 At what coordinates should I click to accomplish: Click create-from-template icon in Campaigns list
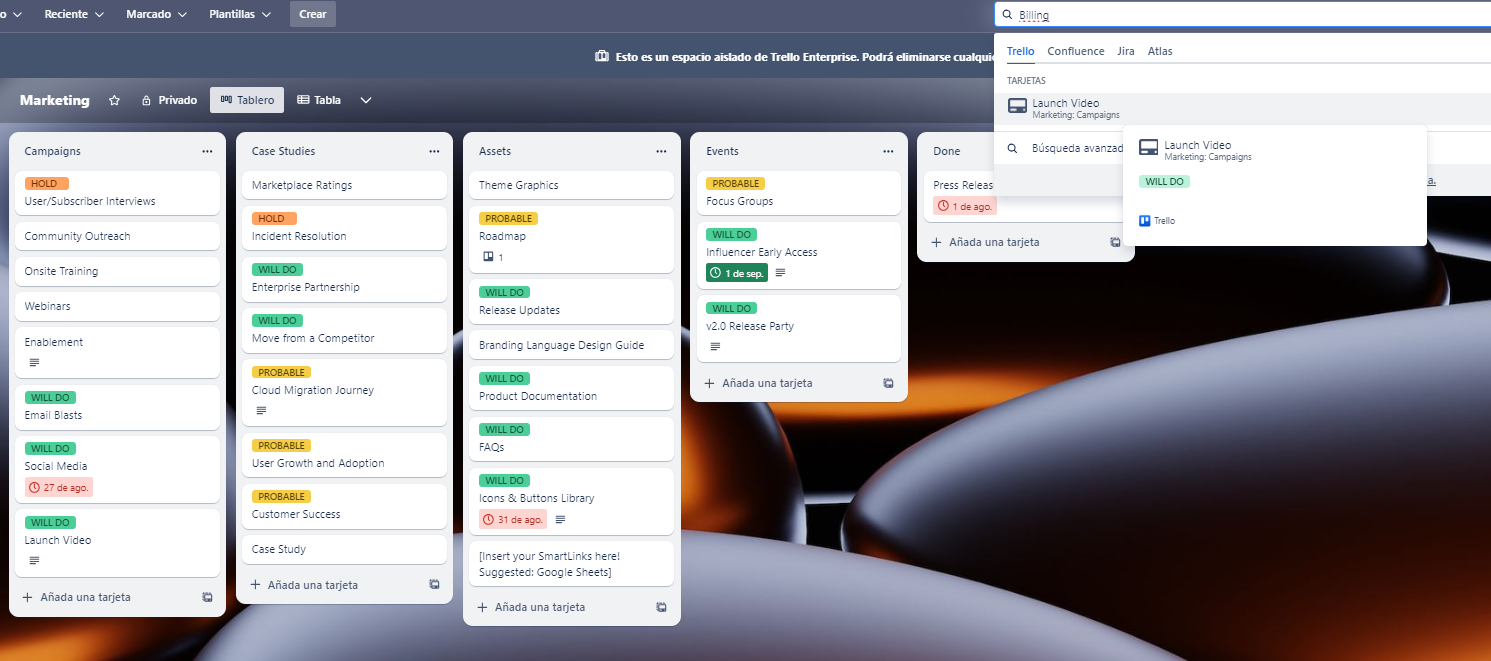[x=207, y=597]
